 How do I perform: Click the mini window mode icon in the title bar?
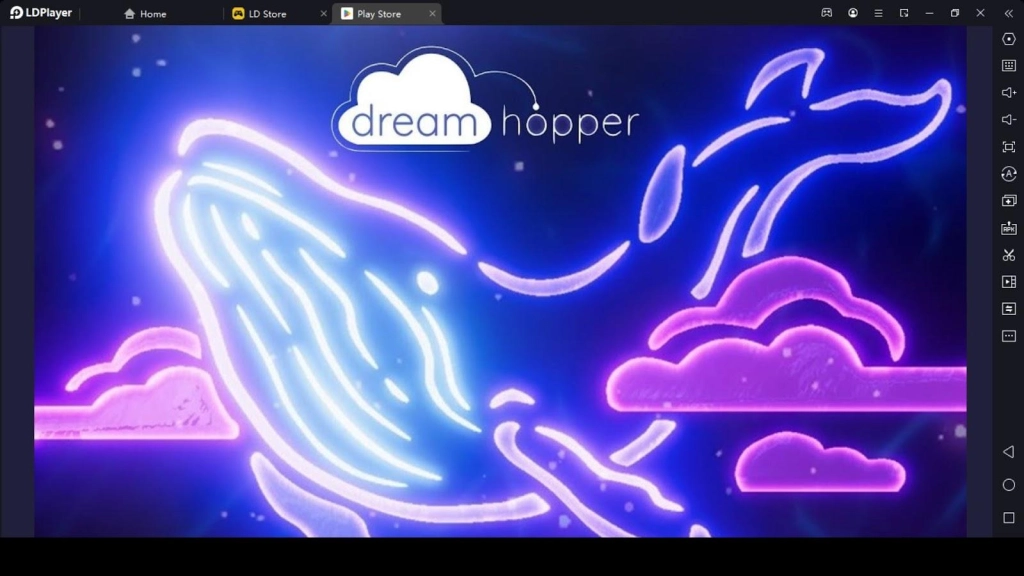(904, 13)
